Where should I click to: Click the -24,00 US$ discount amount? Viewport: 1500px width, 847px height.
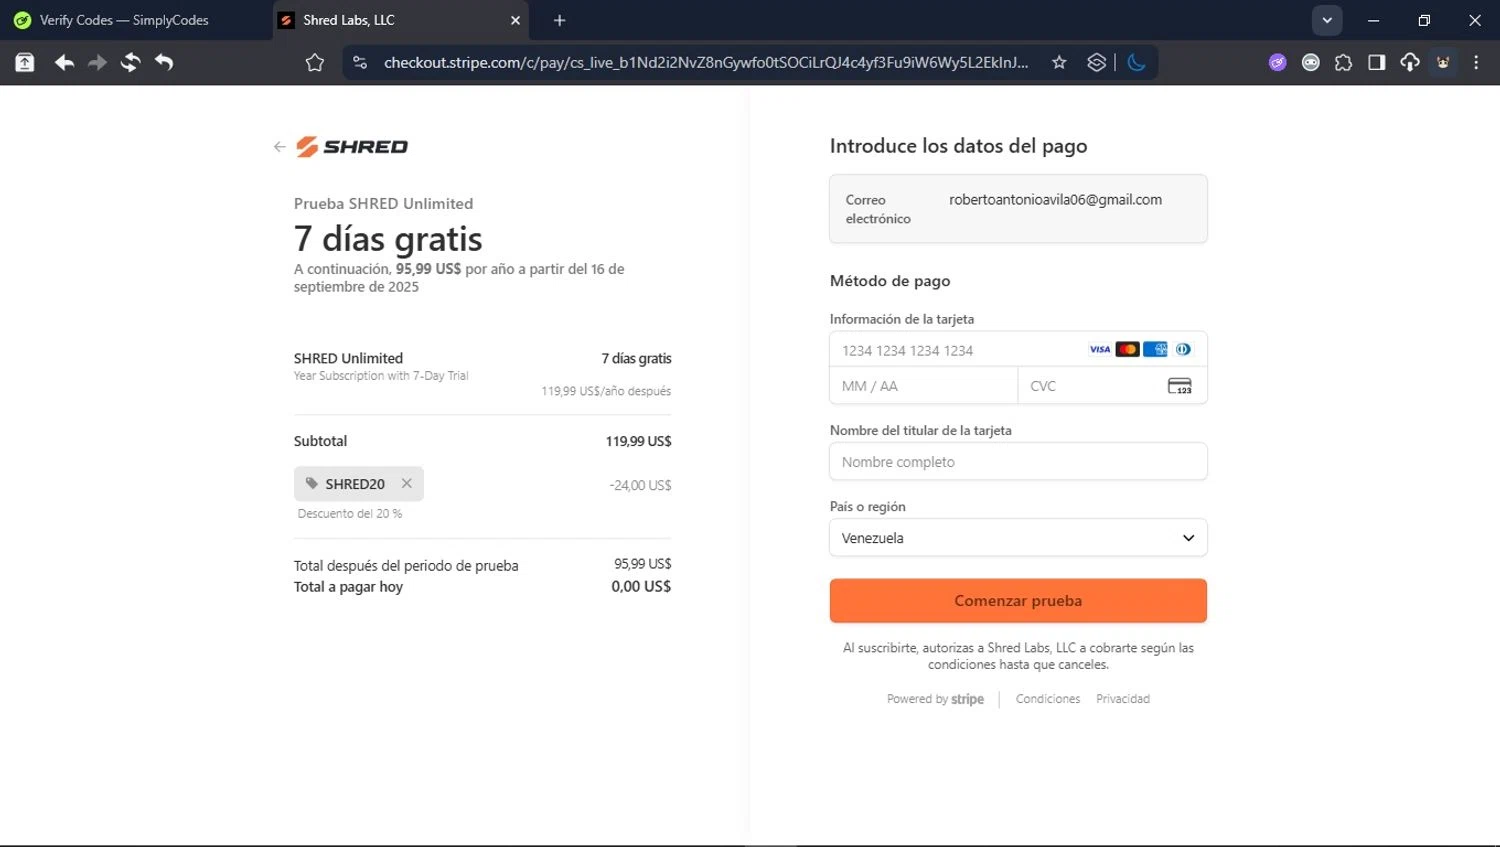point(640,485)
